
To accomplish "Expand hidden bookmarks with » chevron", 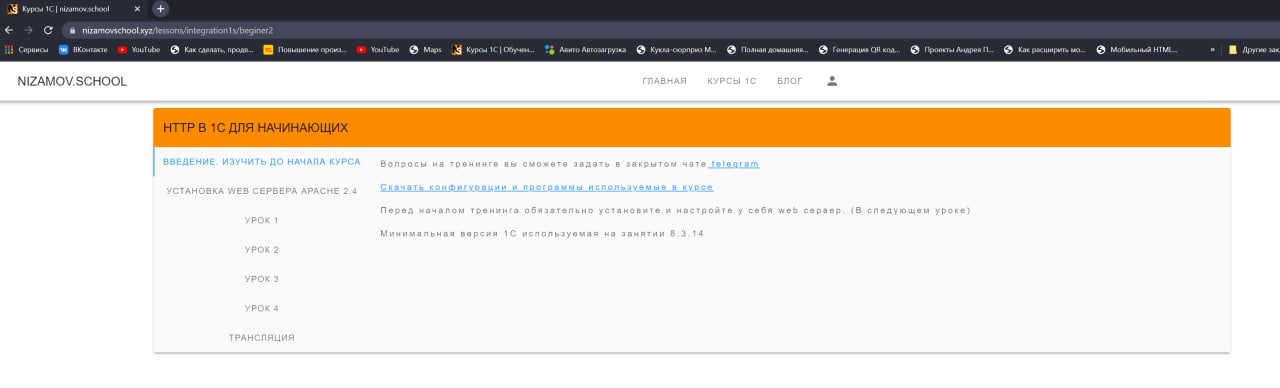I will pyautogui.click(x=1213, y=49).
